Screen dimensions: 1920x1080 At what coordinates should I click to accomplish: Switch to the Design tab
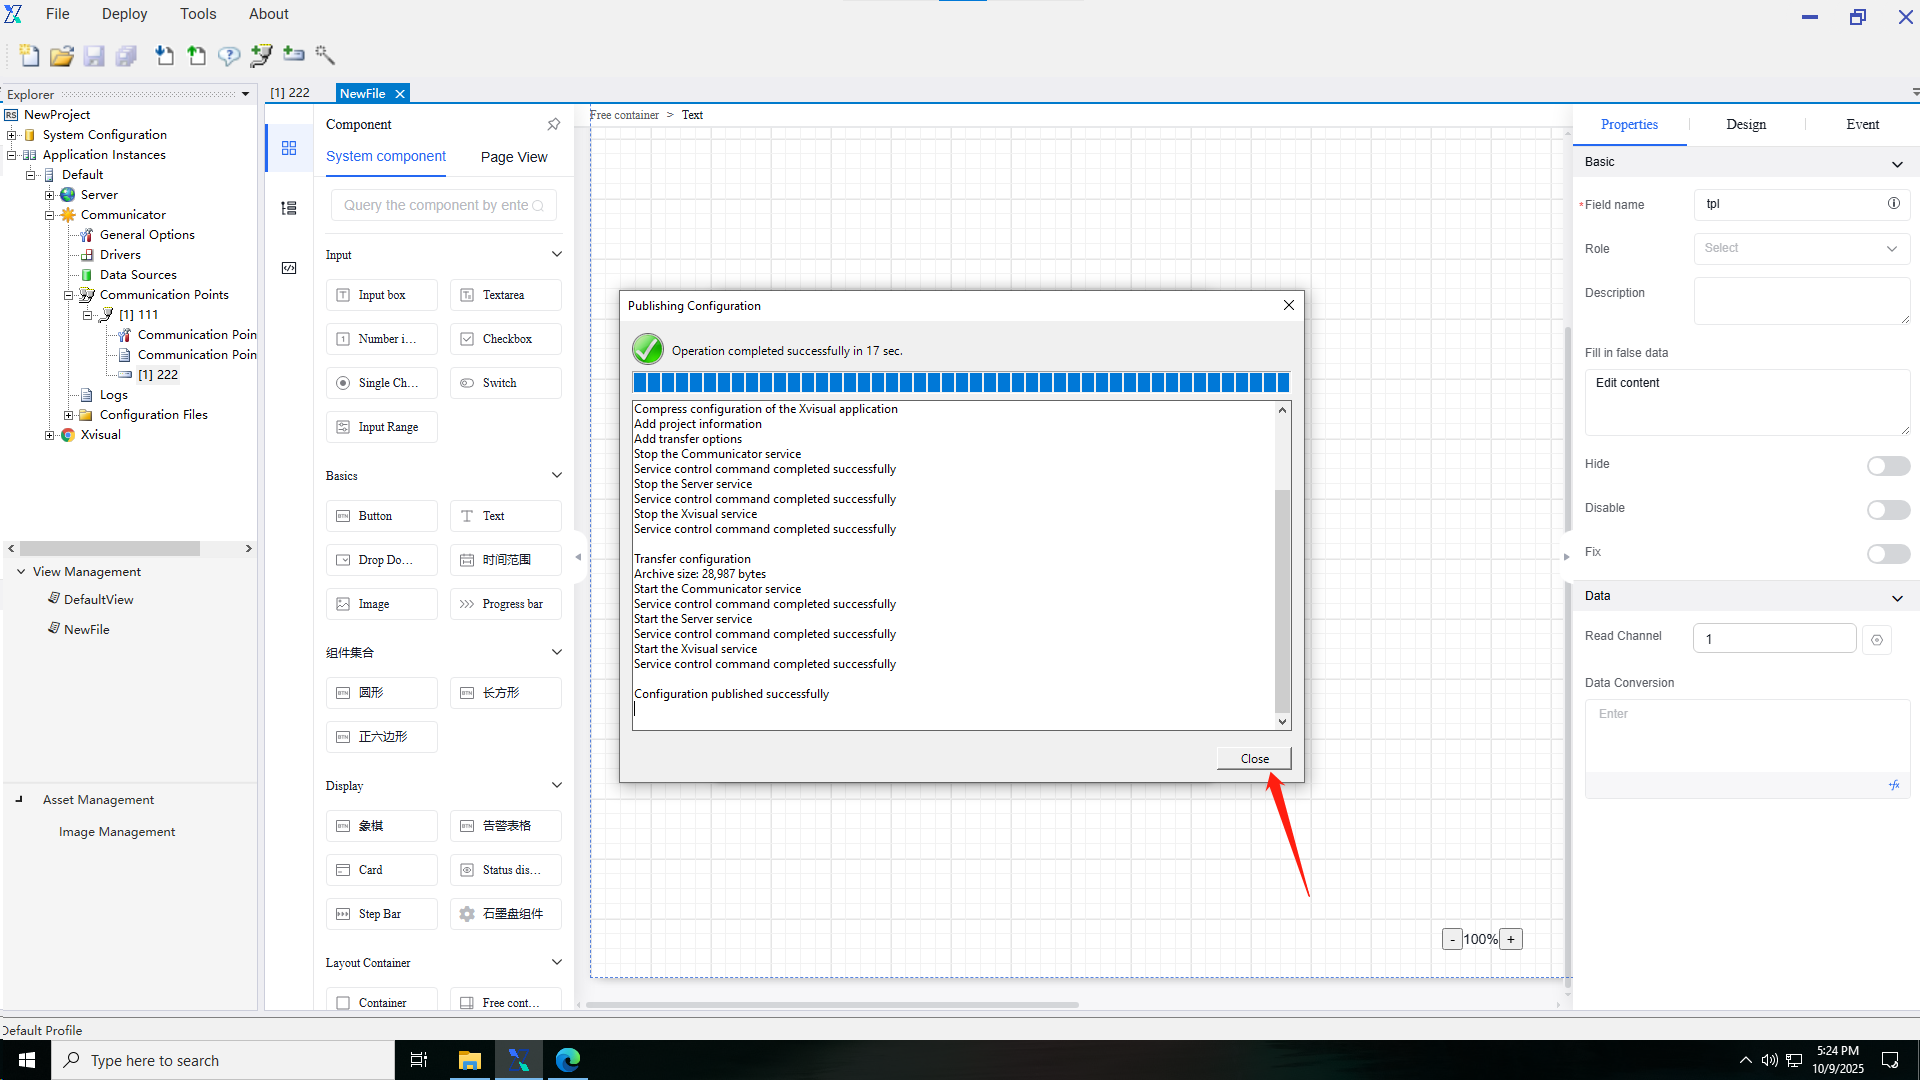click(1745, 125)
